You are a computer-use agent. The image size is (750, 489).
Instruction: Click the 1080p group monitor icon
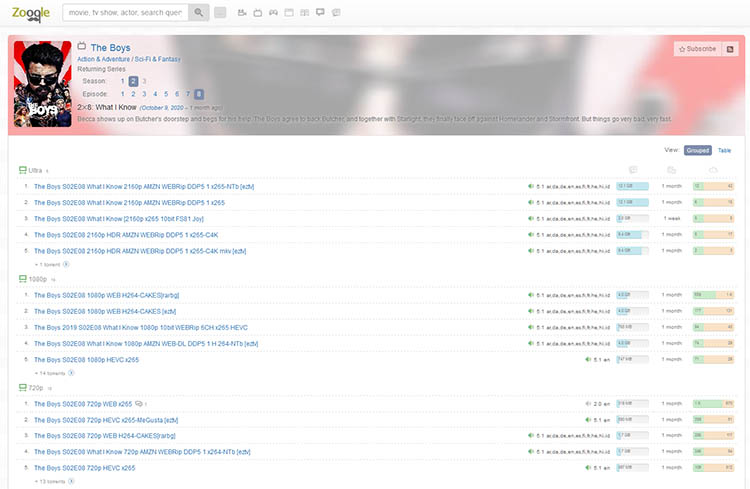[22, 278]
